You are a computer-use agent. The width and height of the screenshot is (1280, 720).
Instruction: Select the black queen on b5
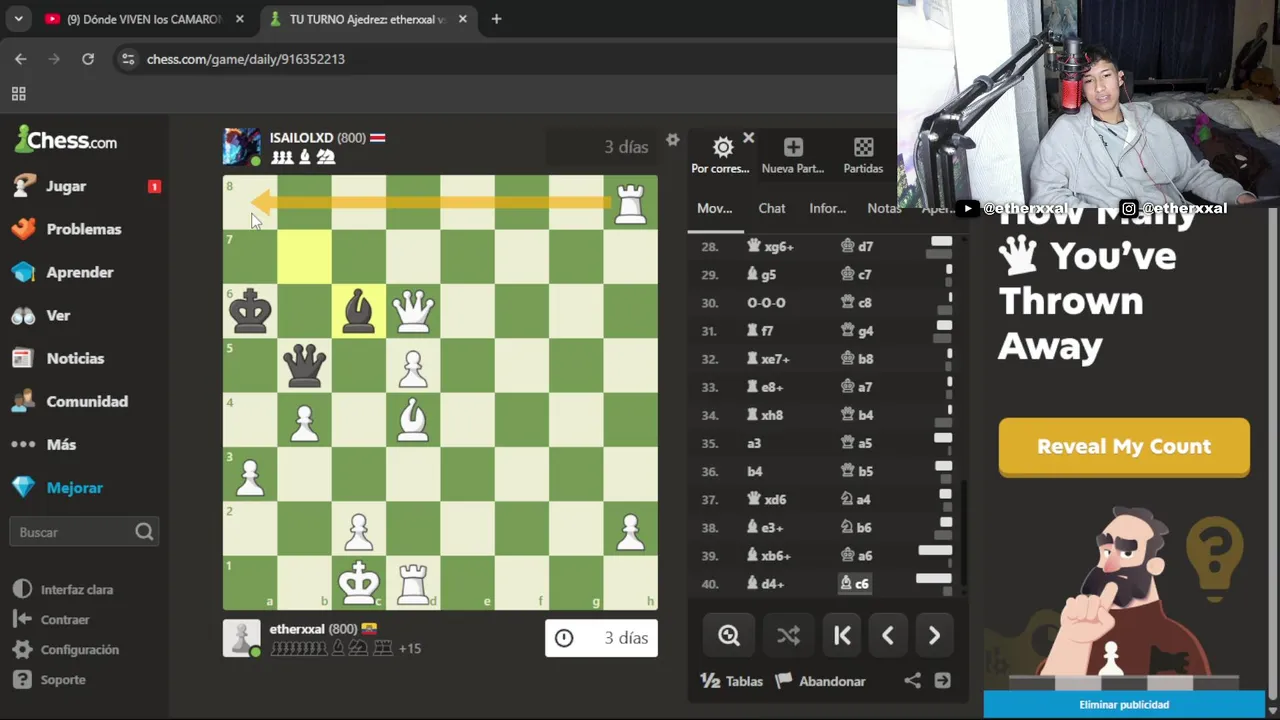pyautogui.click(x=304, y=365)
